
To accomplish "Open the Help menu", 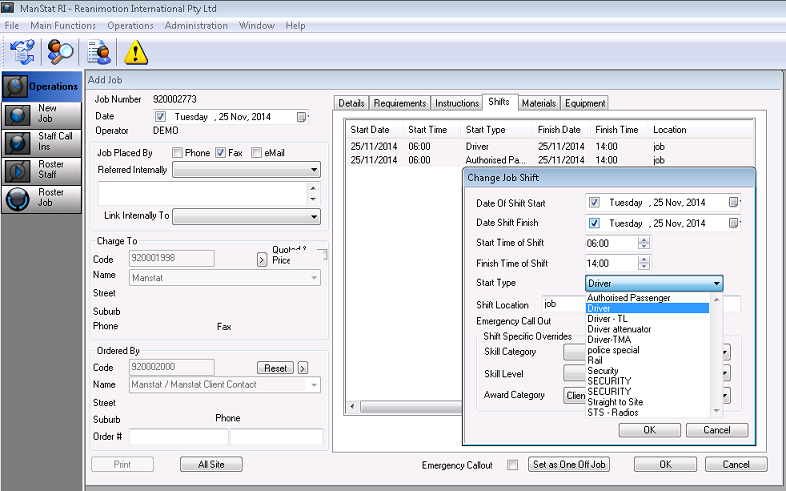I will [x=295, y=26].
